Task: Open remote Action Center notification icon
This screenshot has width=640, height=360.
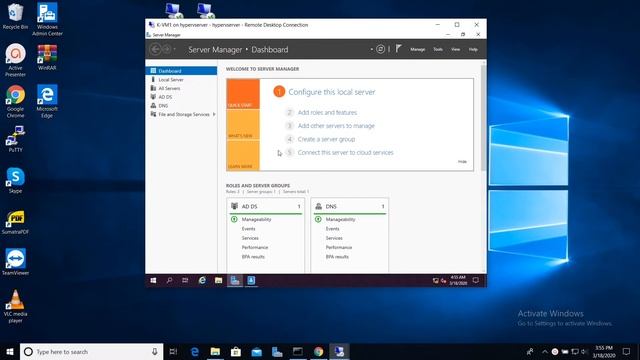Action: tap(476, 280)
